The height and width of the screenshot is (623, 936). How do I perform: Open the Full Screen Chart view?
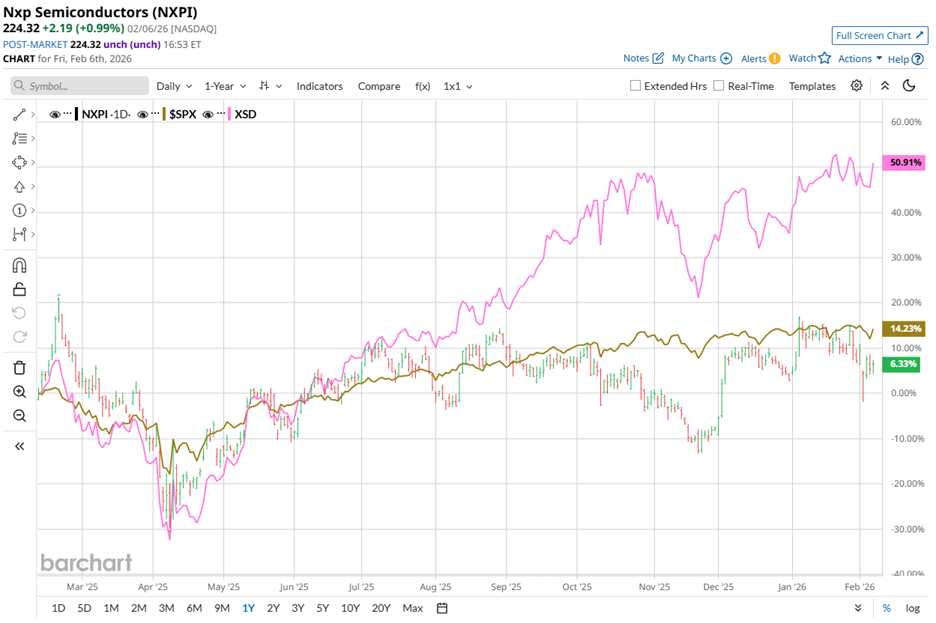[879, 35]
